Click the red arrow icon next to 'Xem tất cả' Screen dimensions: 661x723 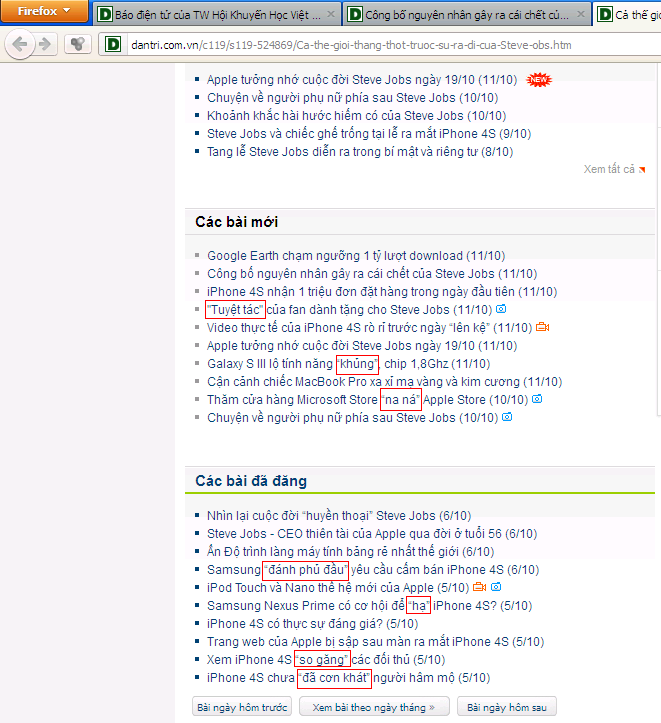click(642, 170)
